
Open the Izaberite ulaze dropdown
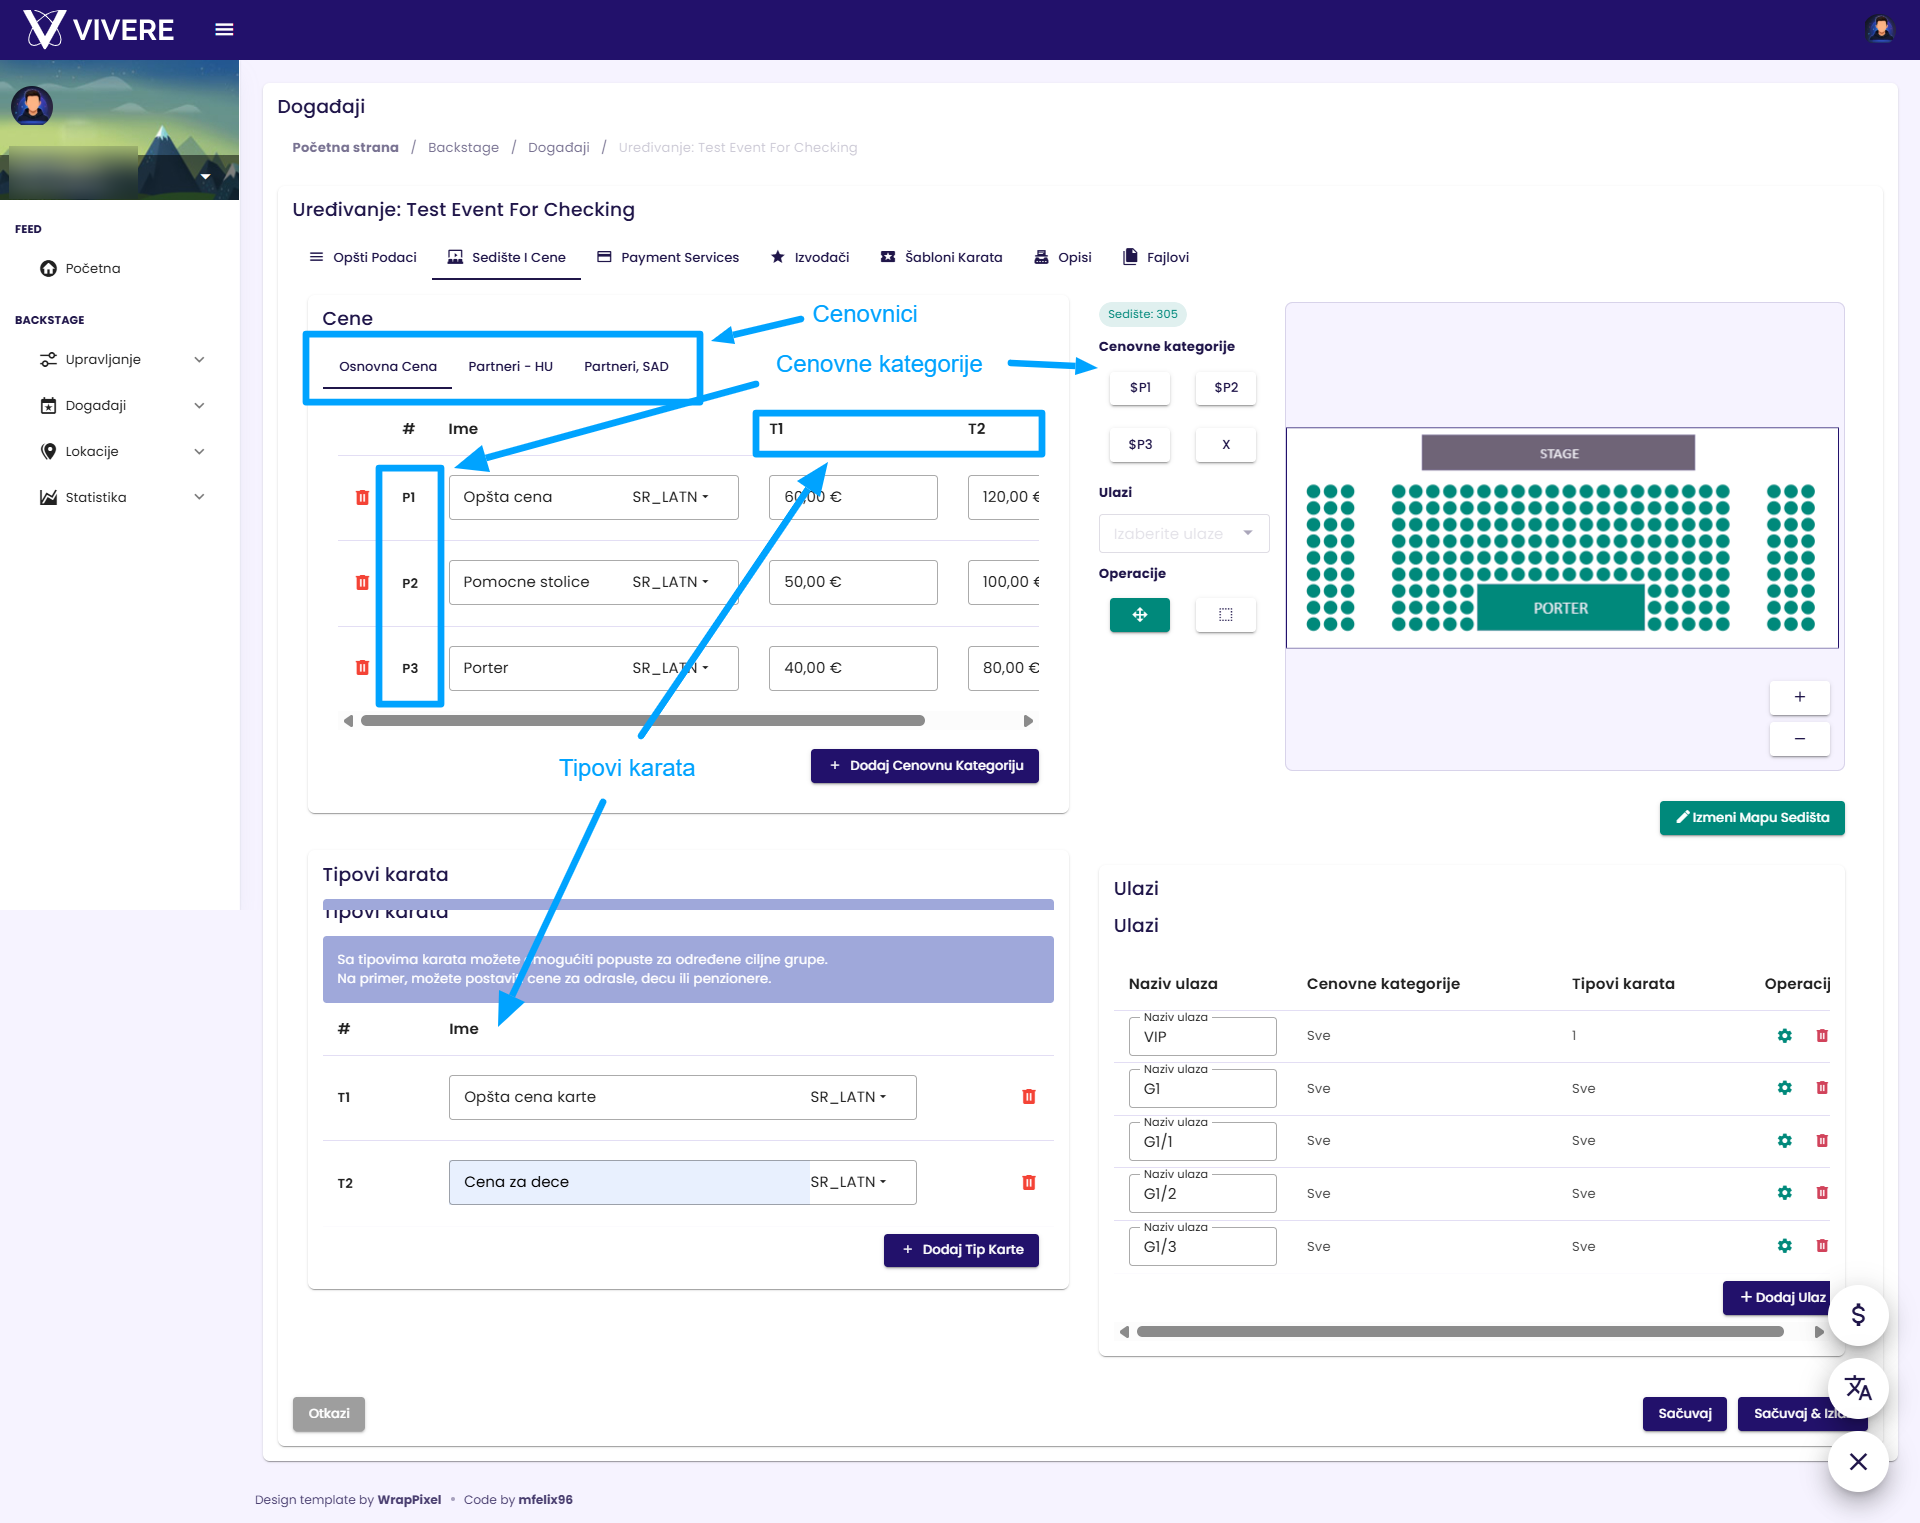[x=1184, y=534]
